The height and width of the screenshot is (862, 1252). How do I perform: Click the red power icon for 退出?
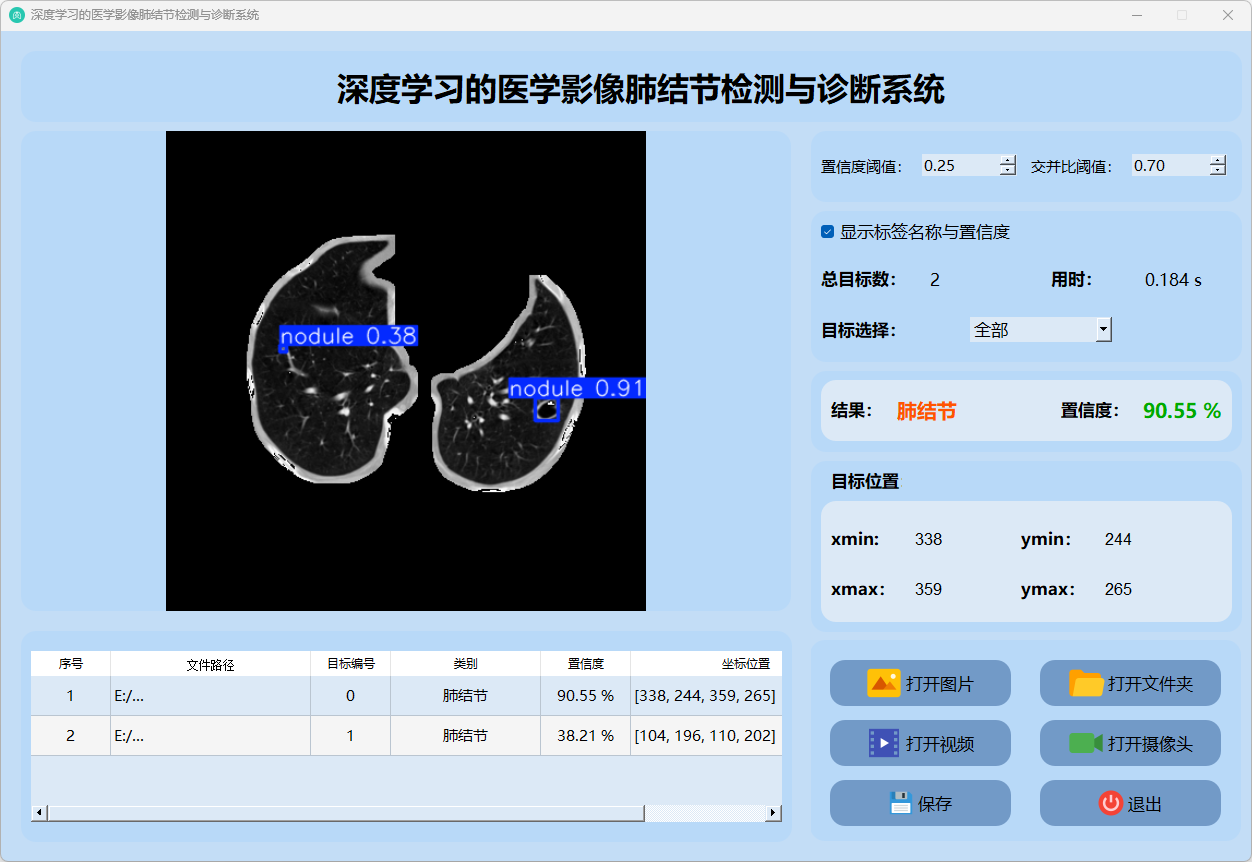pos(1111,803)
